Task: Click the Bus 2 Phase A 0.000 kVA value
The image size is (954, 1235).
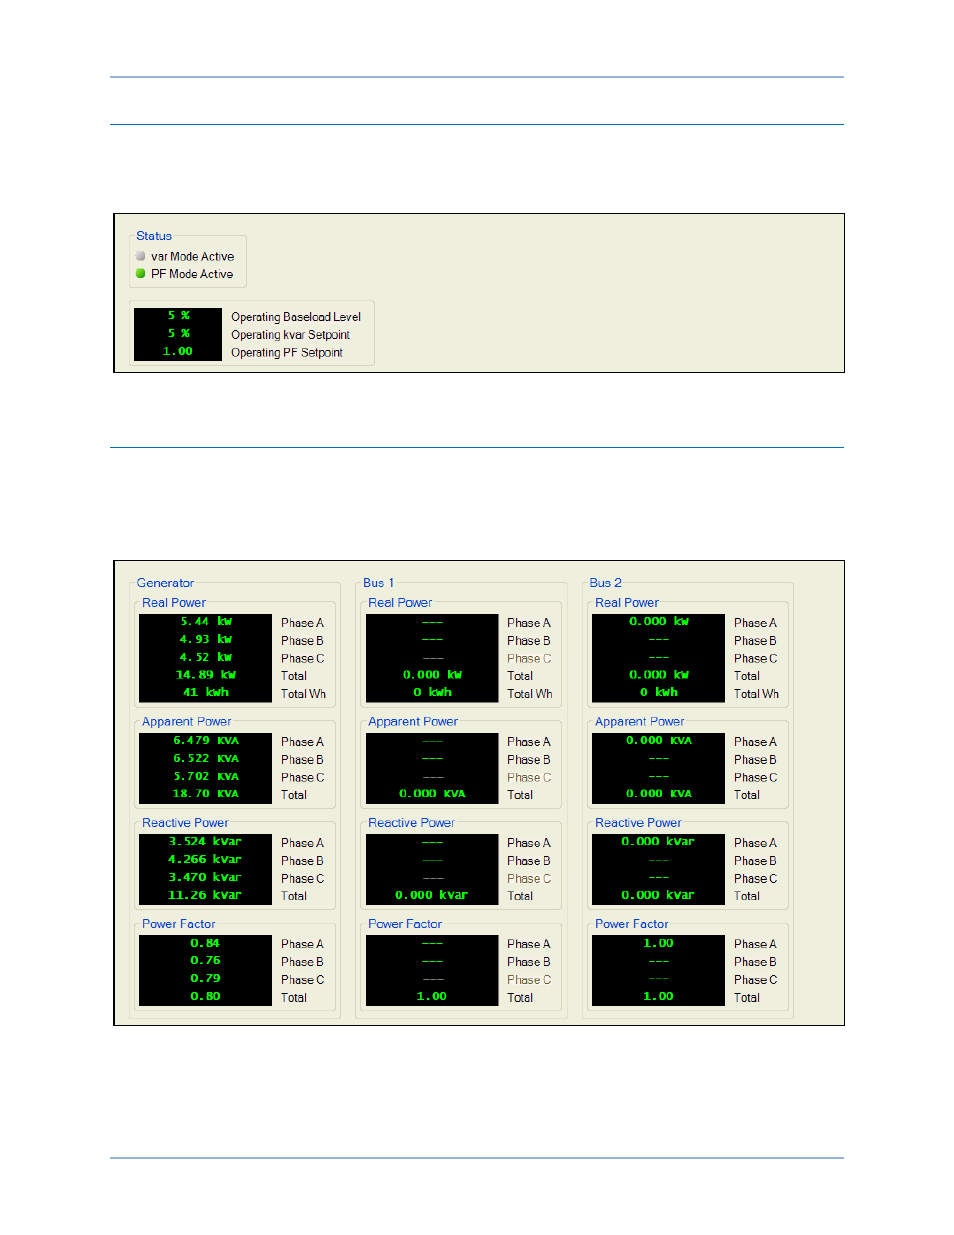Action: pyautogui.click(x=659, y=741)
